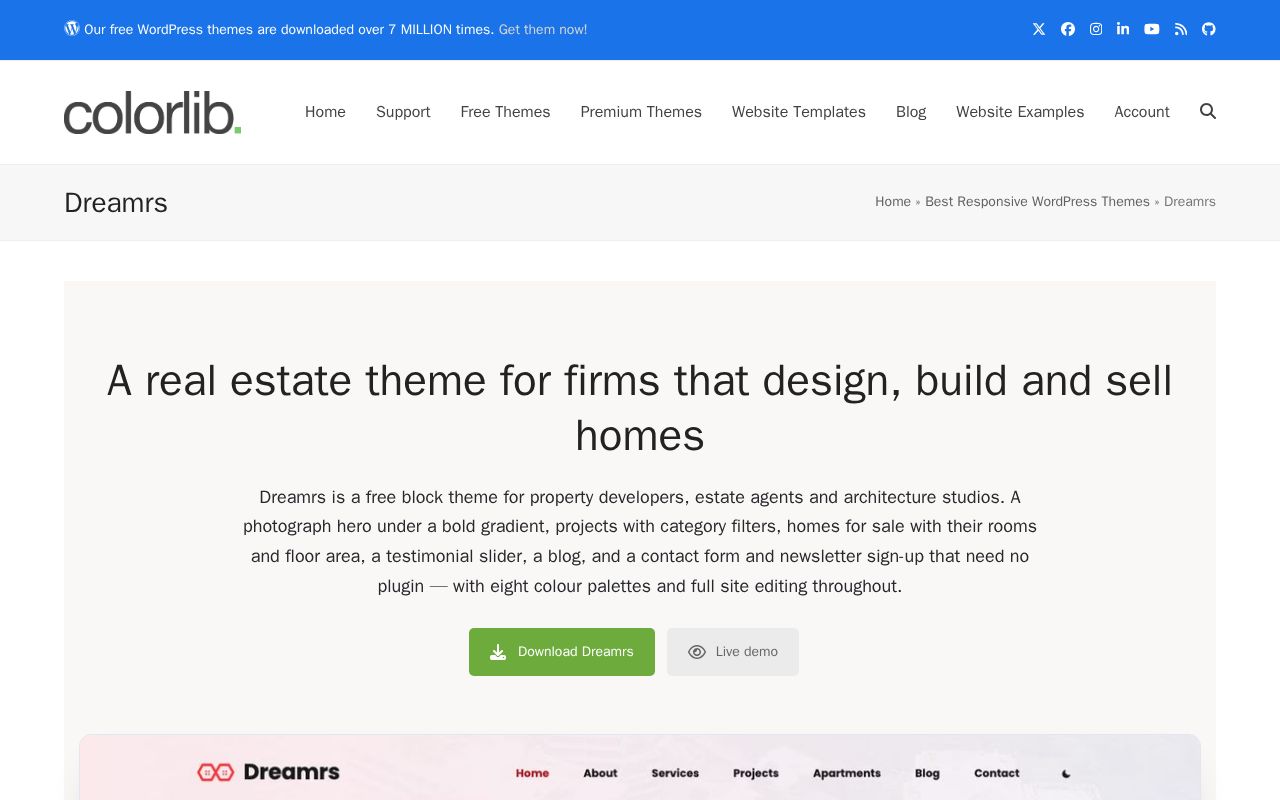The height and width of the screenshot is (800, 1280).
Task: Click the search magnifier icon in navigation
Action: [1208, 111]
